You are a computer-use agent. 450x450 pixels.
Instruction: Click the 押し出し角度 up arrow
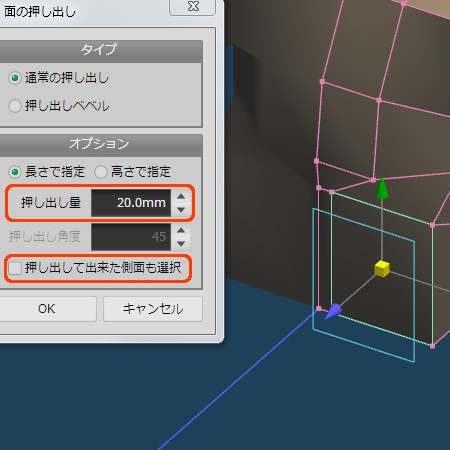(x=181, y=230)
